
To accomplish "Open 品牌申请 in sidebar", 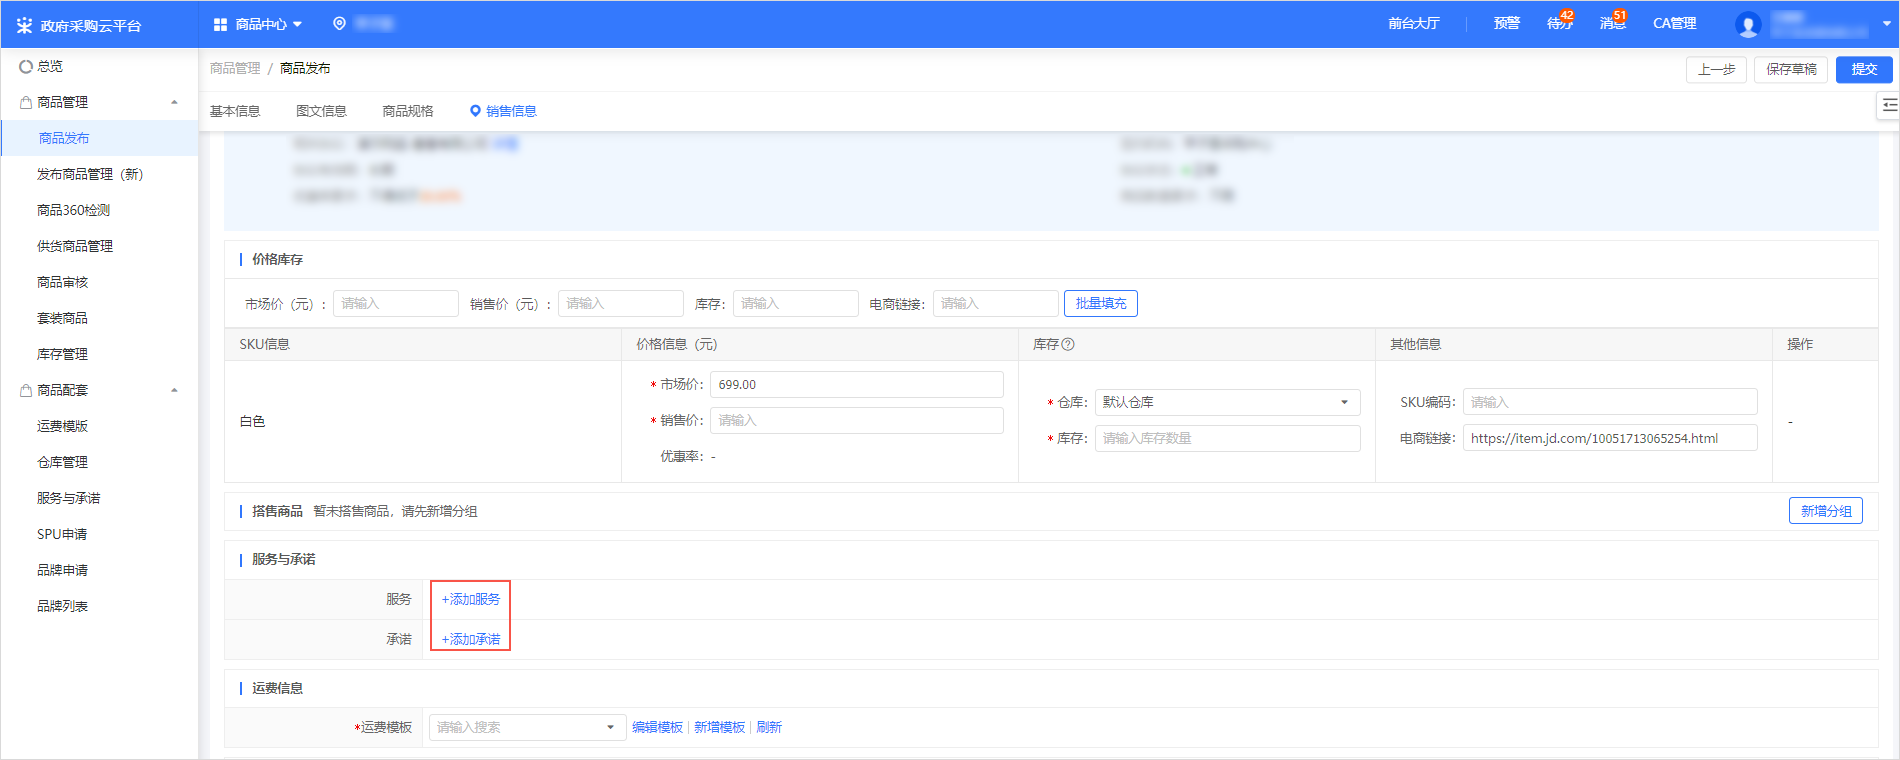I will point(62,570).
